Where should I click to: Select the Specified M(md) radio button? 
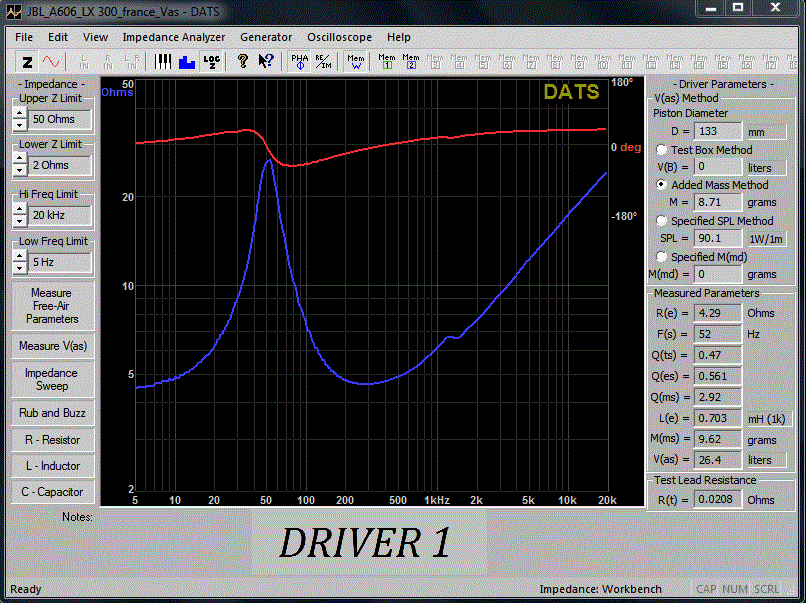tap(662, 257)
